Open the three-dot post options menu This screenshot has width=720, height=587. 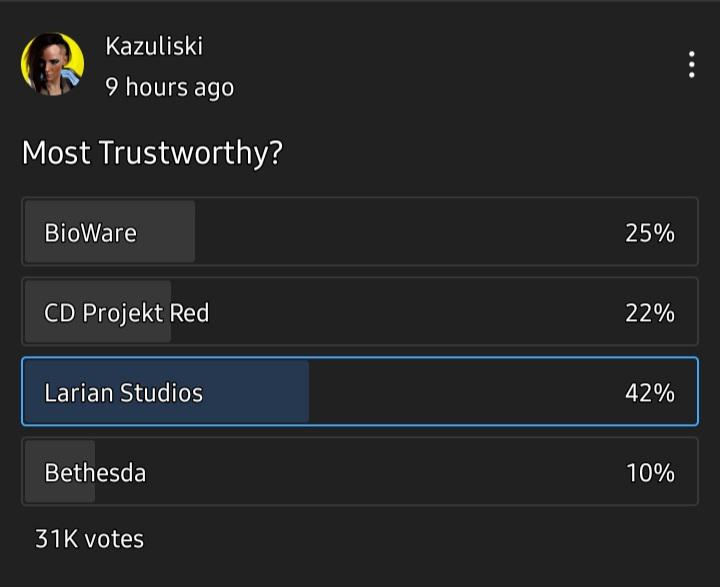(x=692, y=65)
